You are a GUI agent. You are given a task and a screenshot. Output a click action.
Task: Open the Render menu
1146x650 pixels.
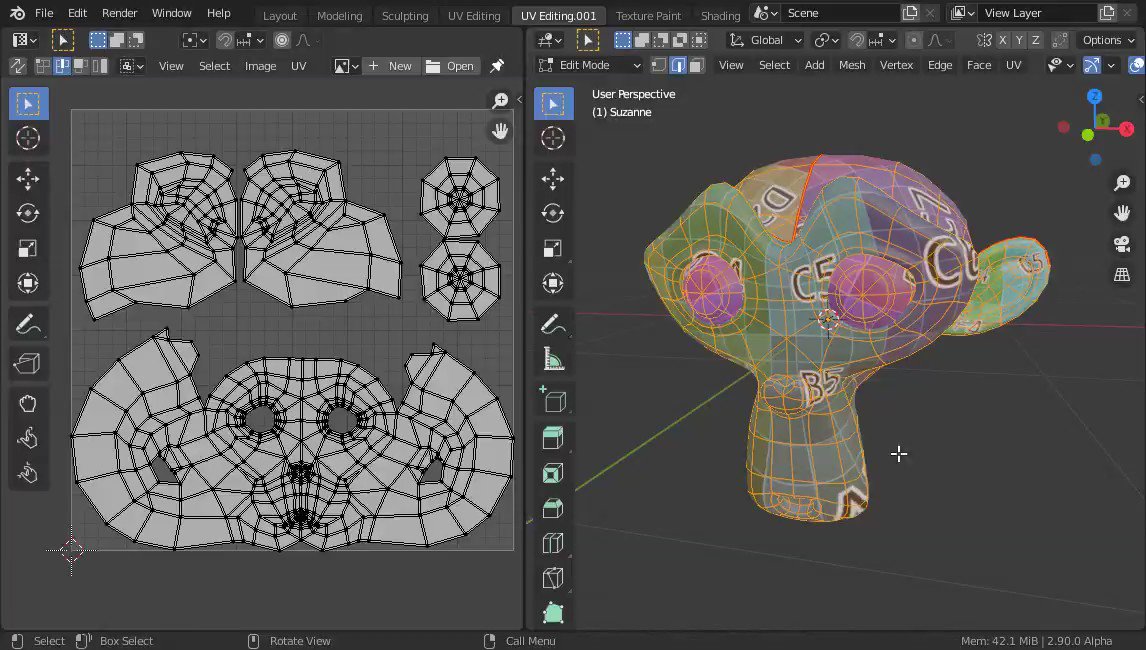[x=119, y=13]
